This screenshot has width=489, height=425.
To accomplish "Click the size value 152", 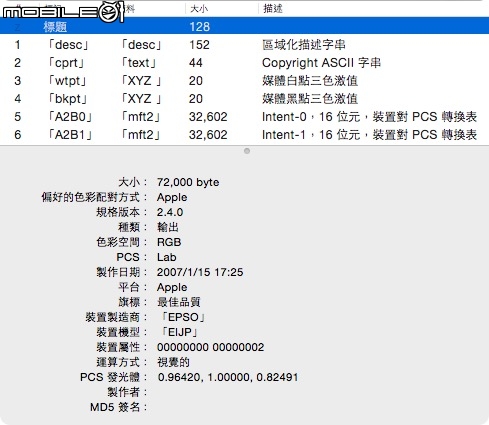I will click(199, 45).
